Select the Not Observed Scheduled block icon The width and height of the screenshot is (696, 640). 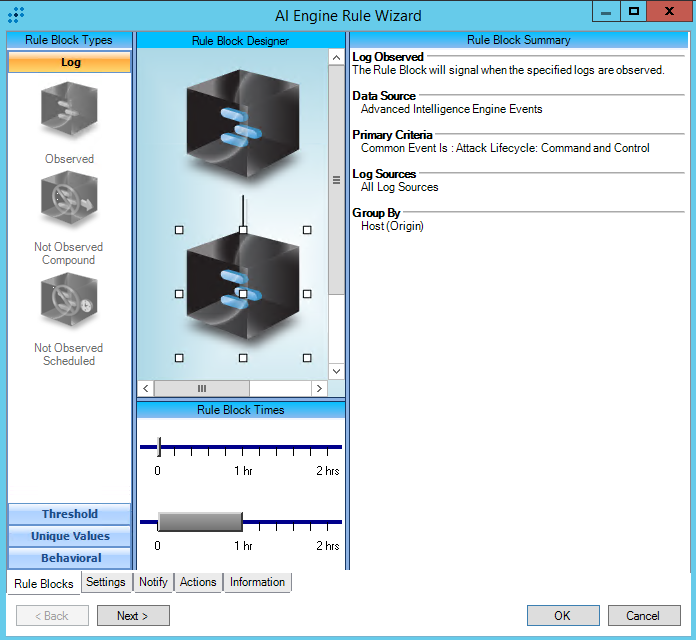tap(69, 302)
